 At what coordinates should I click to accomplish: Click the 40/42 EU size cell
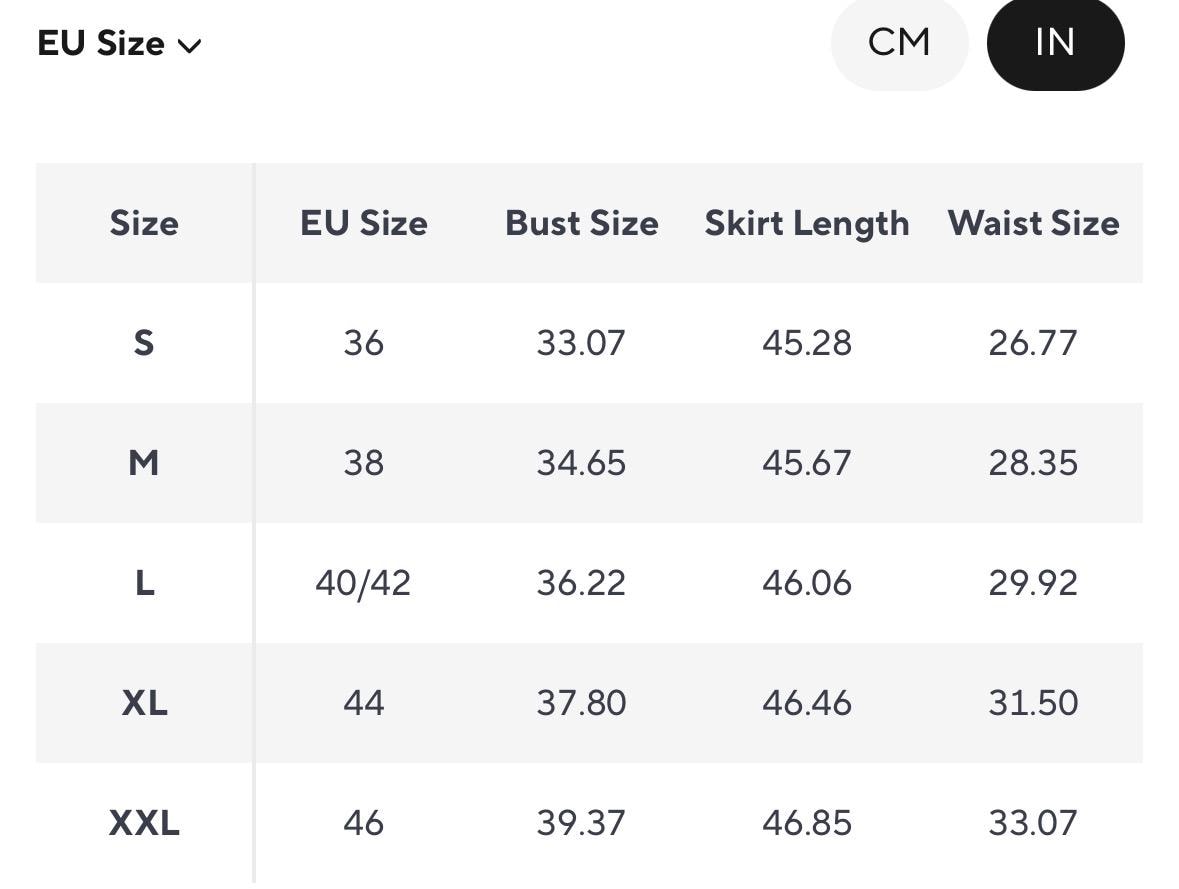[363, 583]
